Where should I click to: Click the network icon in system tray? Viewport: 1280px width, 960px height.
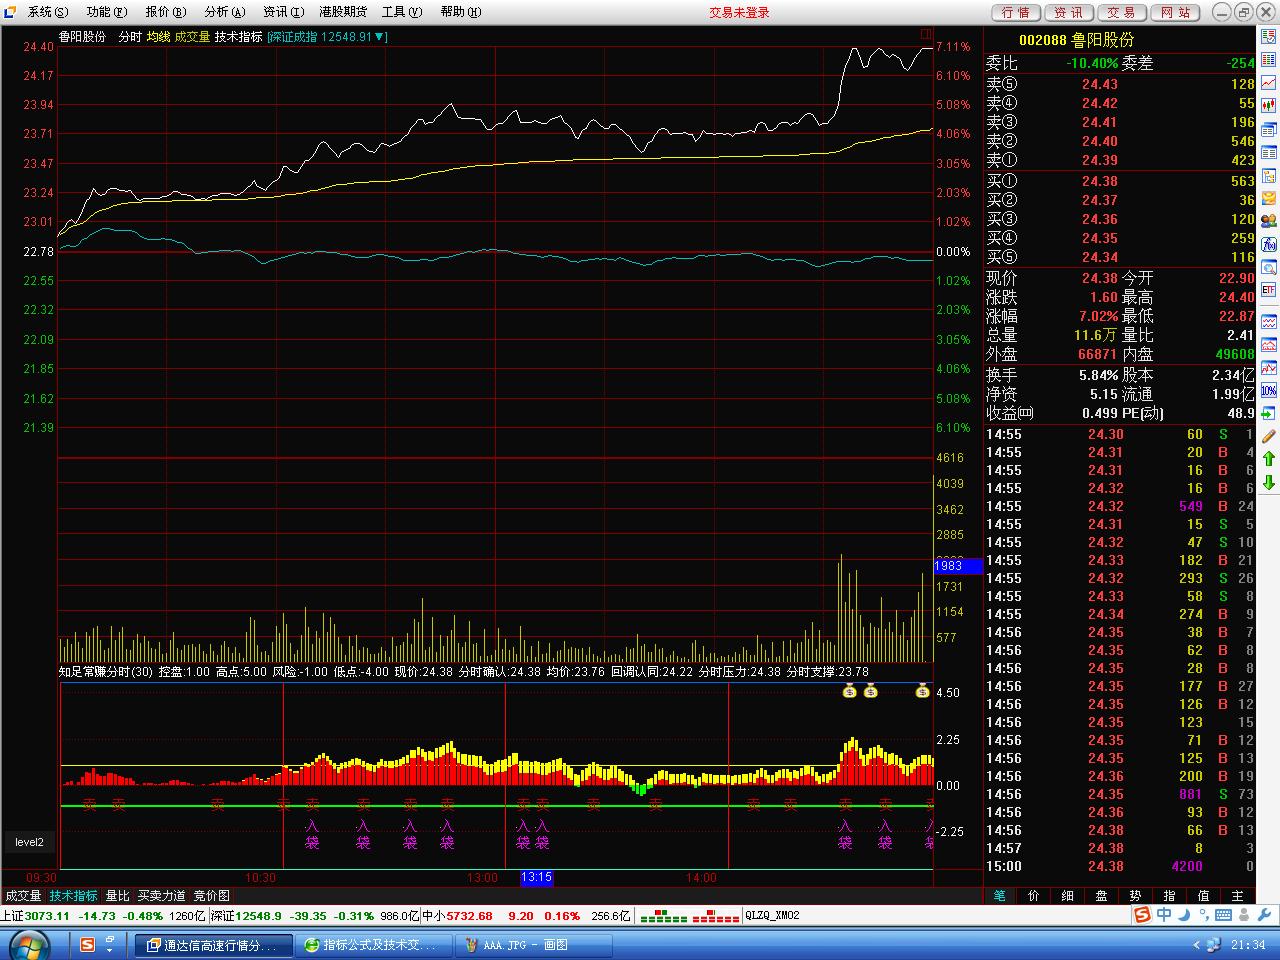point(1213,945)
